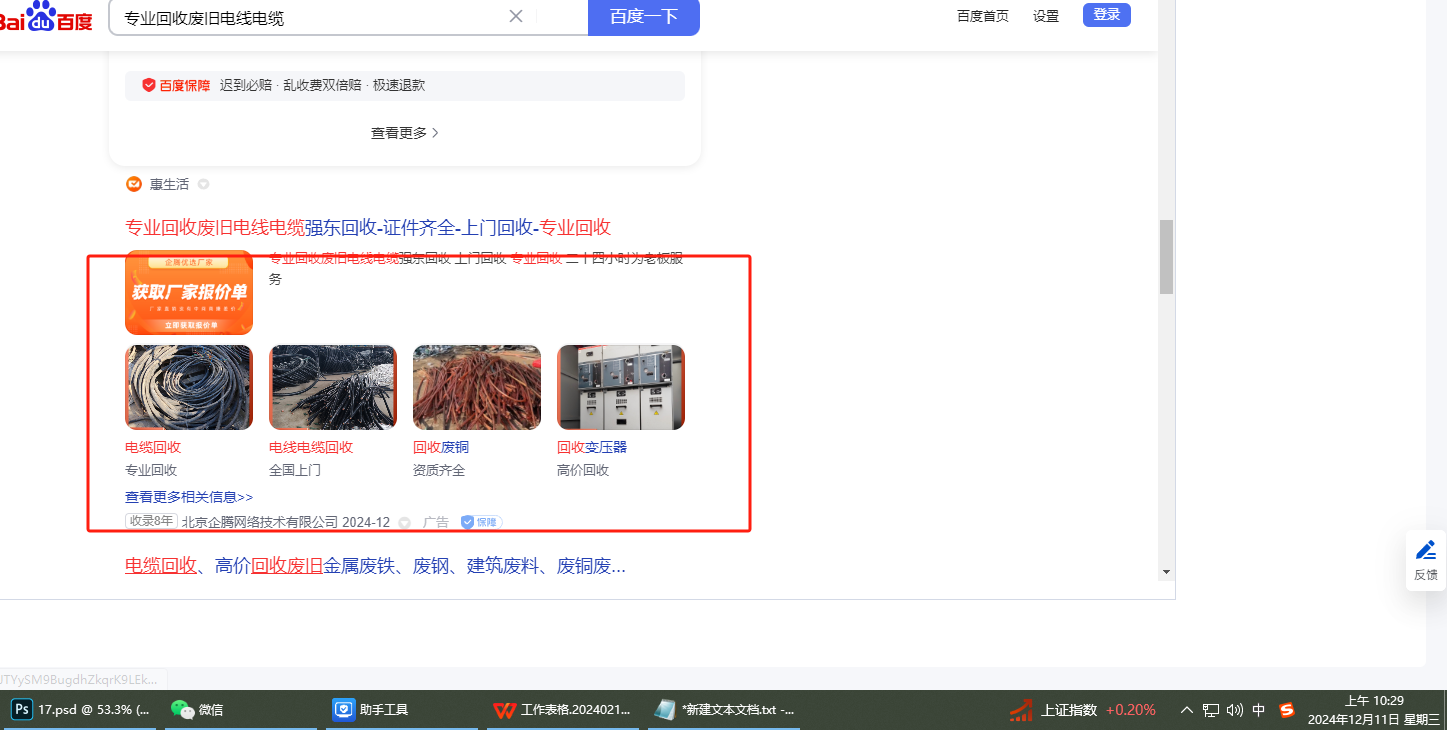Open the 电线电缆回收 photo thumbnail

point(333,387)
